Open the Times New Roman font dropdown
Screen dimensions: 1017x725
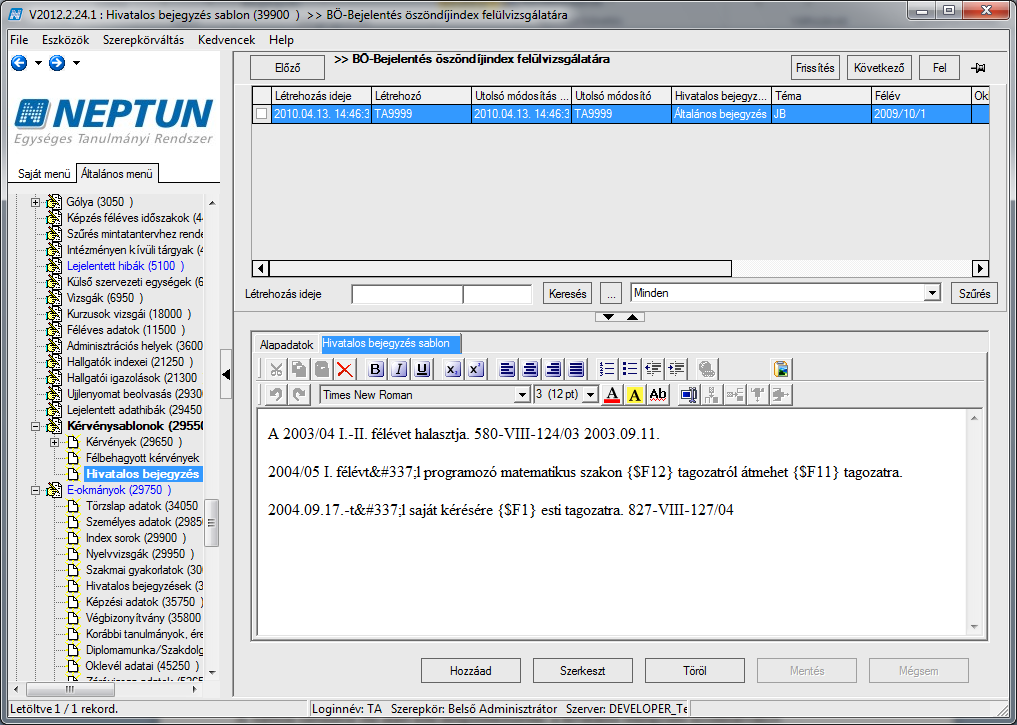[x=522, y=394]
